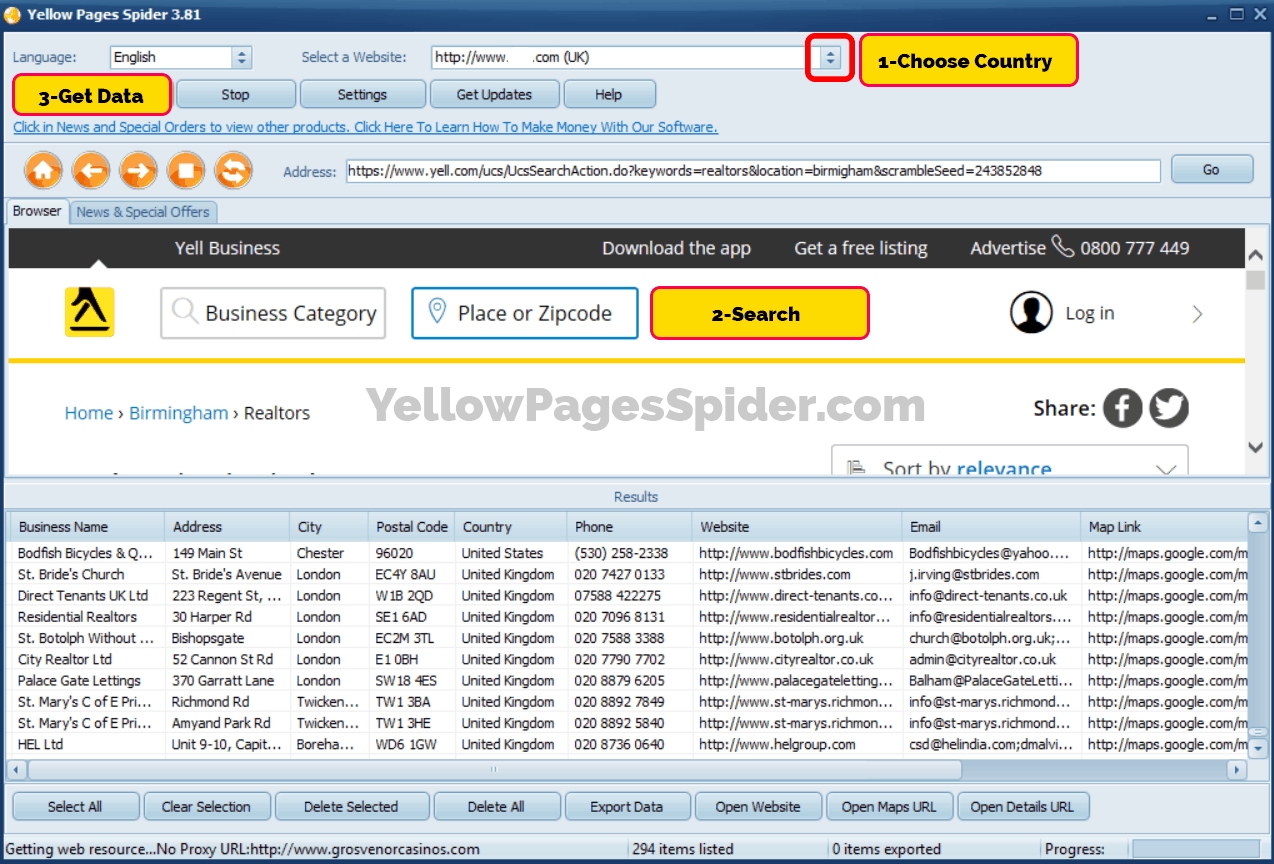The image size is (1274, 864).
Task: Go to browser home page icon
Action: coord(43,170)
